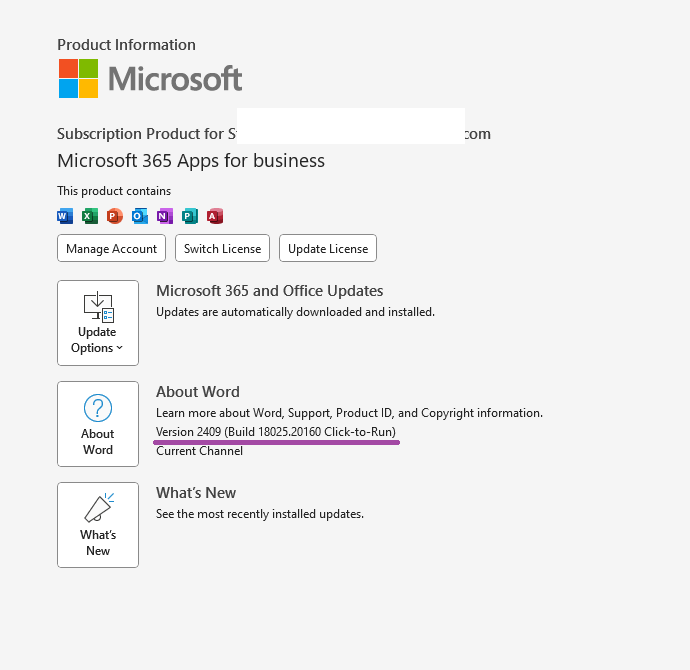The height and width of the screenshot is (670, 690).
Task: Click 'Learn more about Word, Support' description
Action: [349, 413]
